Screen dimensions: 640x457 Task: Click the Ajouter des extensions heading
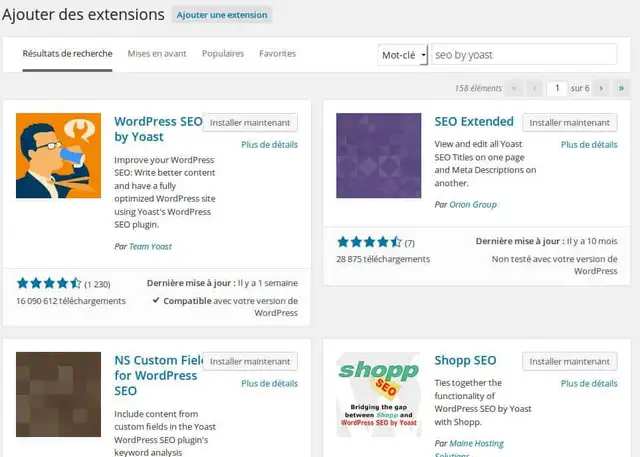(x=83, y=15)
